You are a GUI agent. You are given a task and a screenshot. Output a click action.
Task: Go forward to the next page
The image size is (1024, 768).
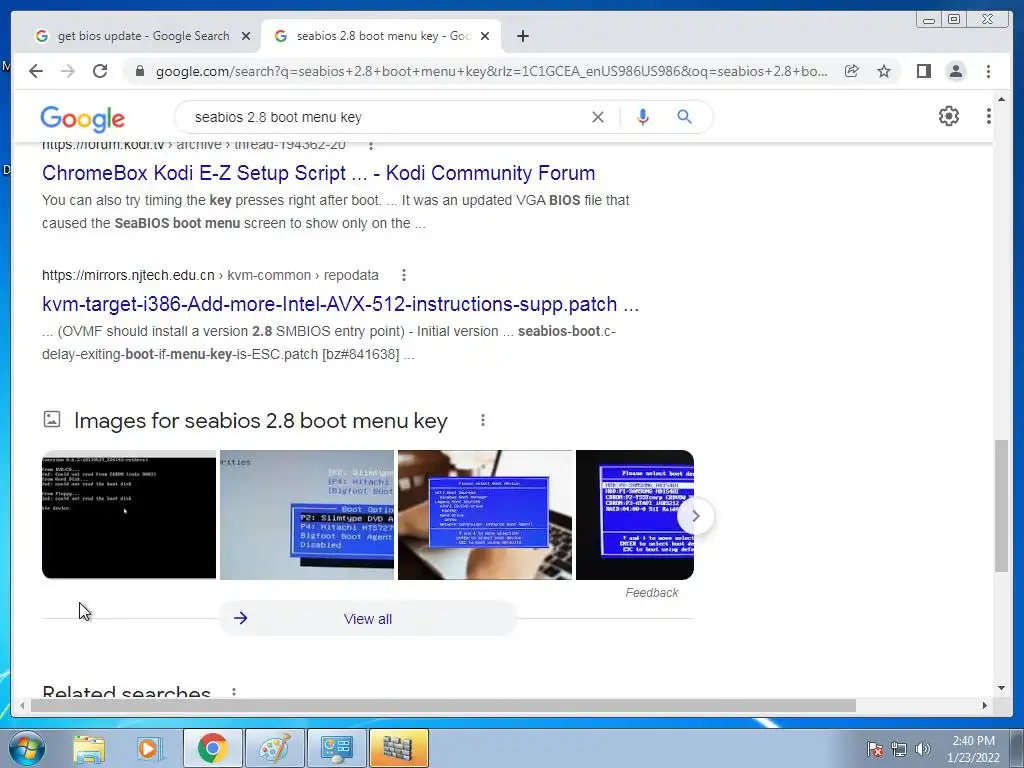(68, 71)
